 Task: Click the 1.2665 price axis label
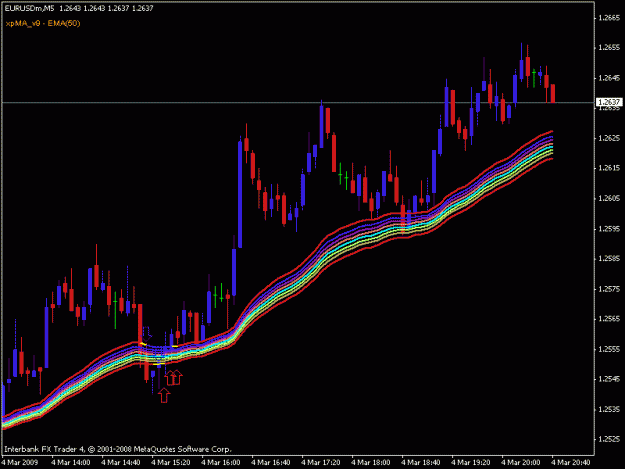pyautogui.click(x=609, y=18)
